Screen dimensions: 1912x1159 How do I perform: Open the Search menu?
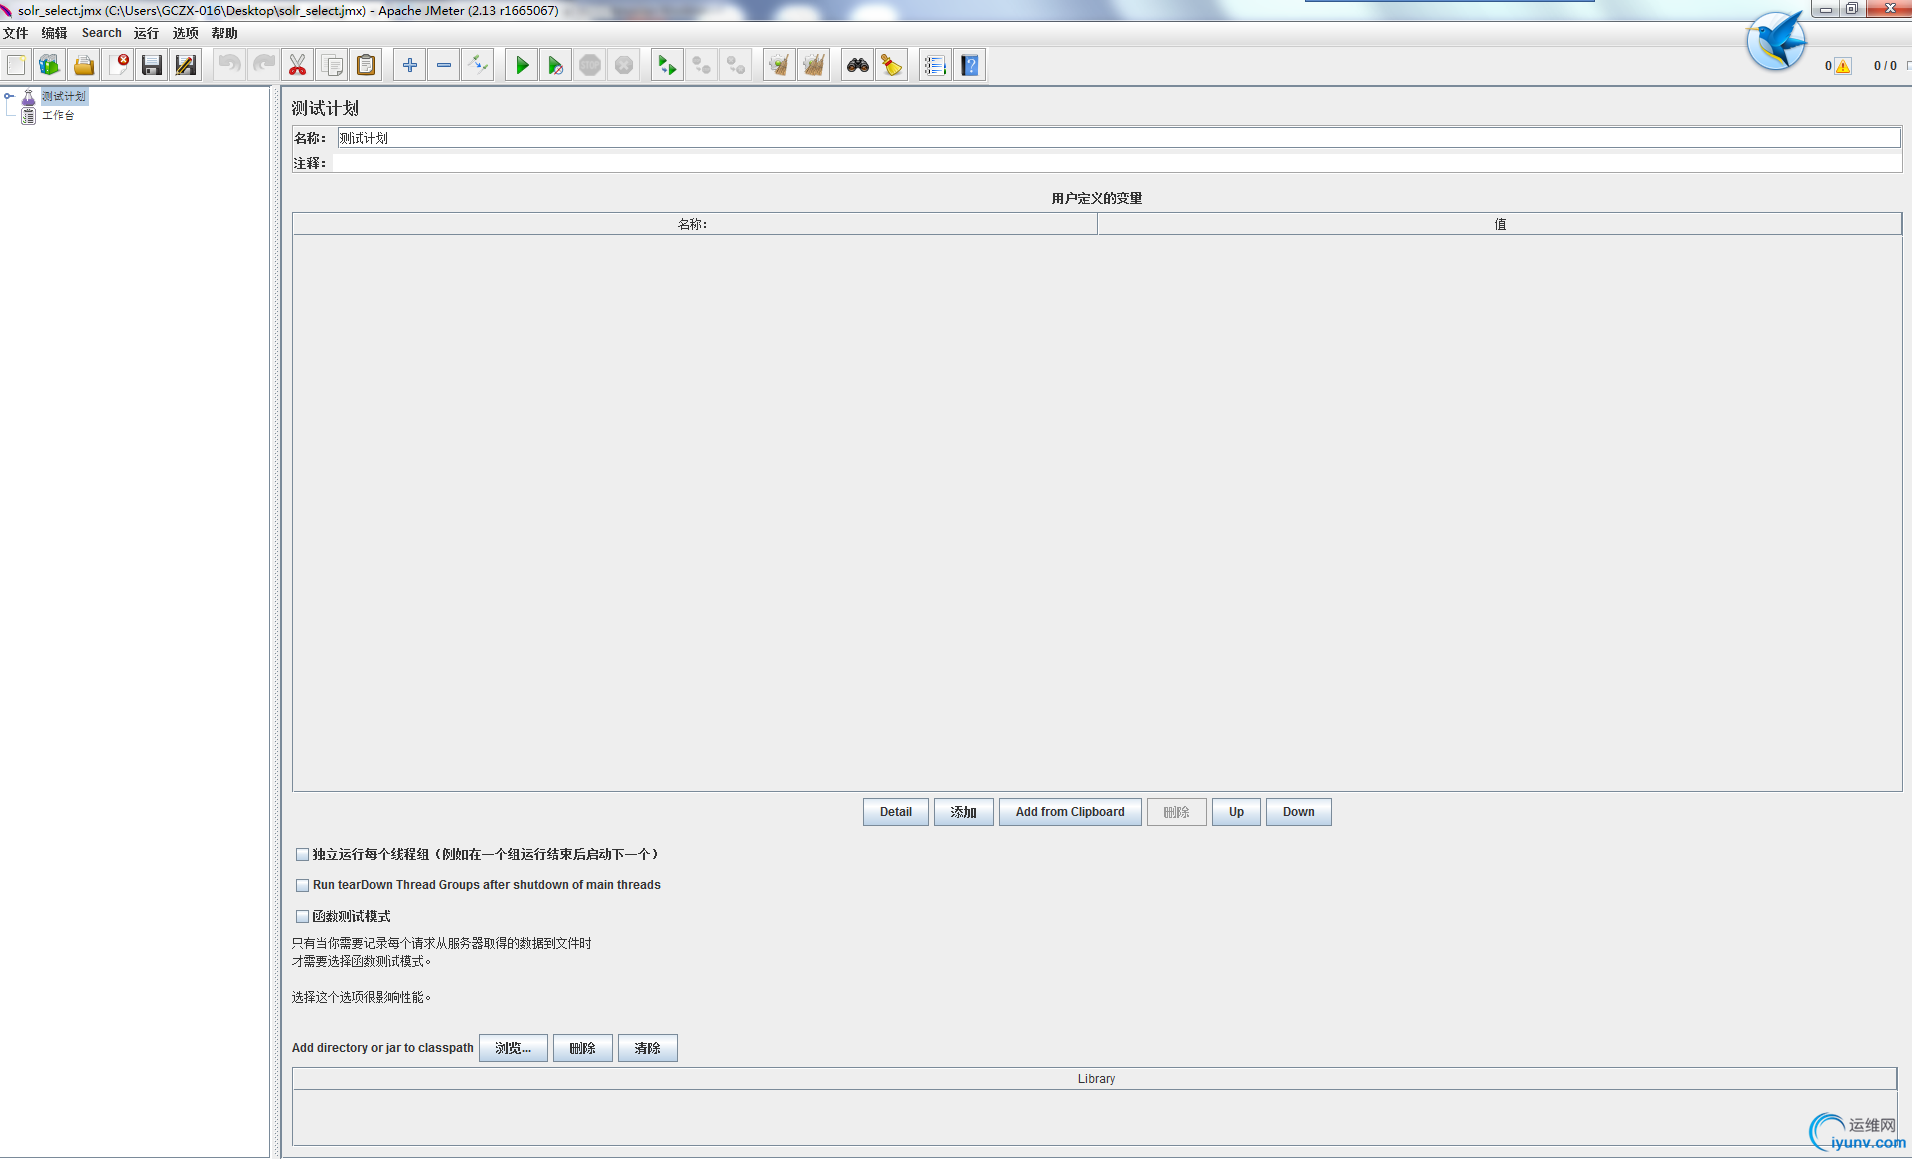tap(102, 33)
